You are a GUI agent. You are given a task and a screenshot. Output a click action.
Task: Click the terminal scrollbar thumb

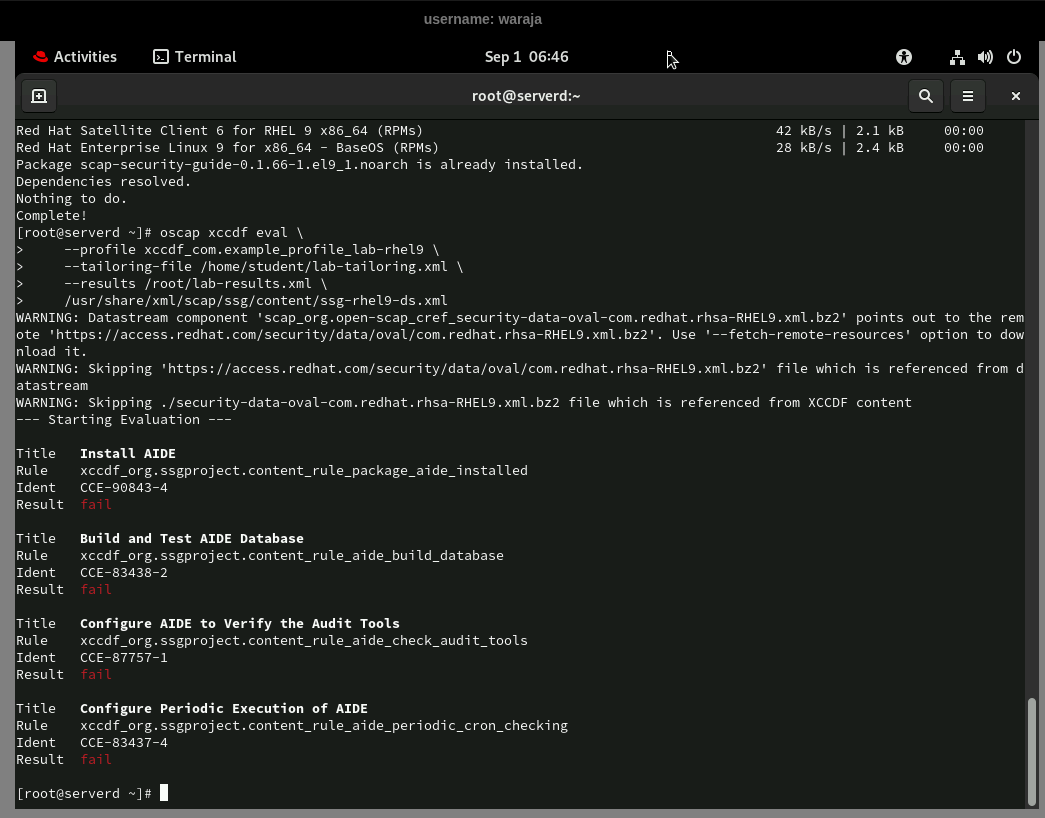(1032, 752)
